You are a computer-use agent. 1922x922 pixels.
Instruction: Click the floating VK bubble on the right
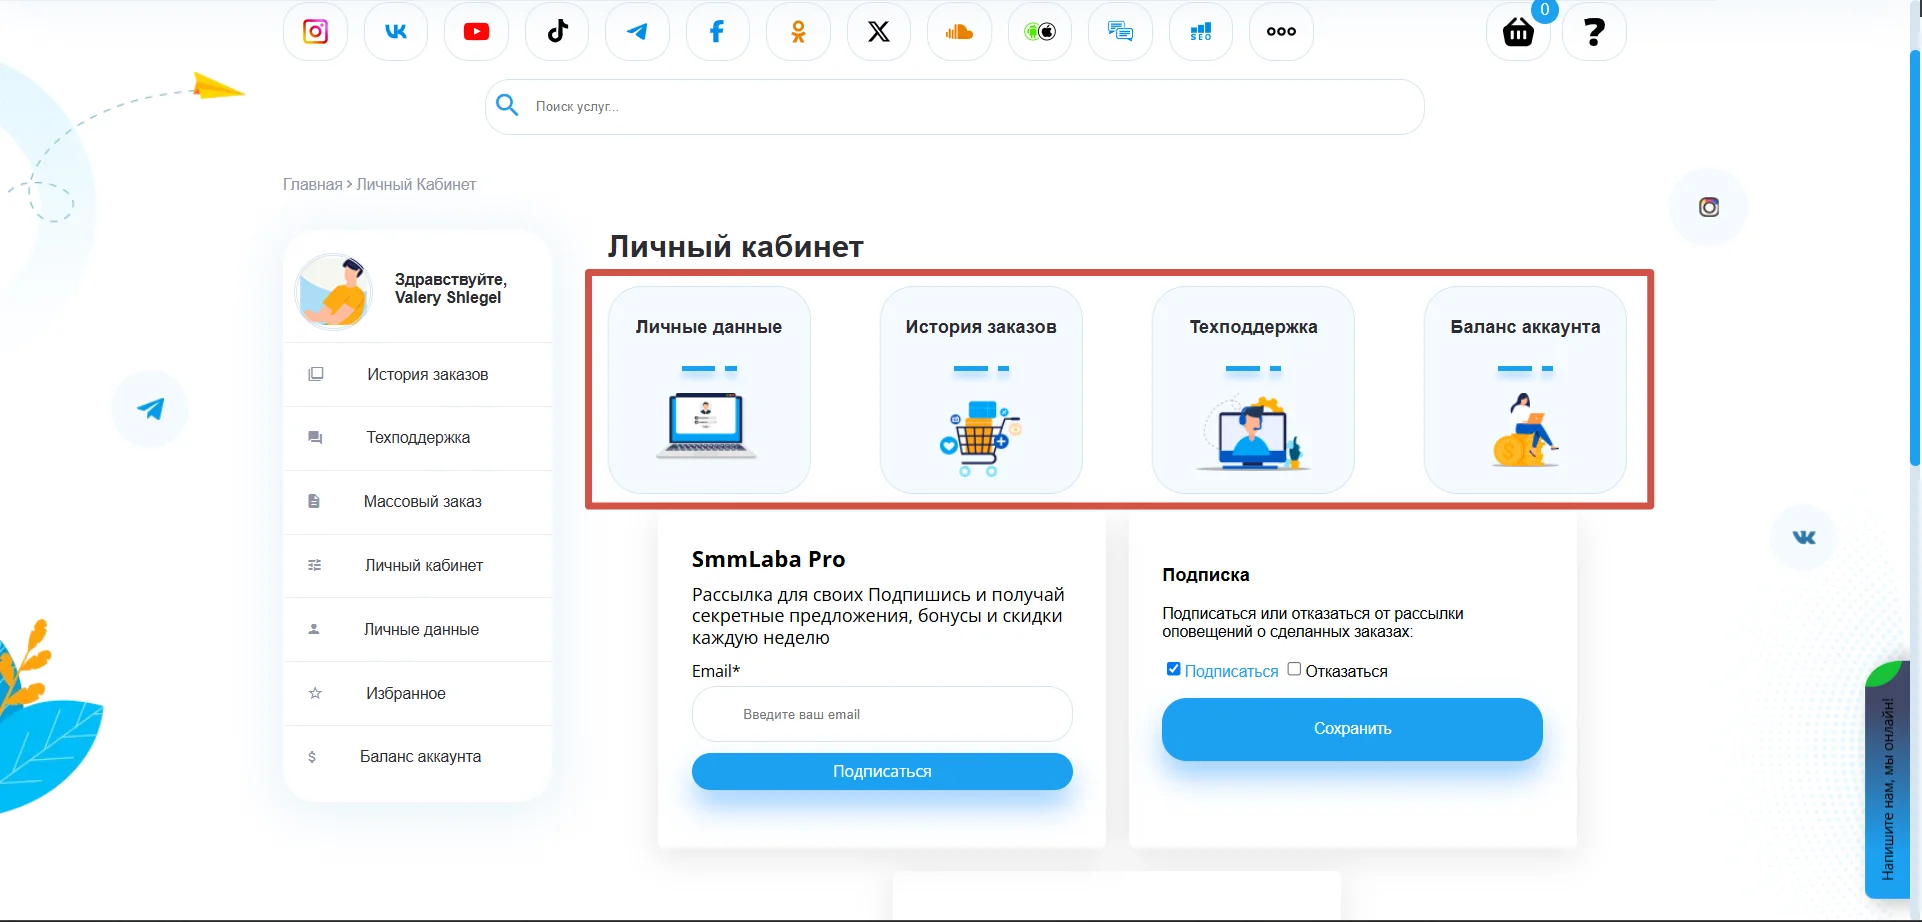pos(1803,537)
